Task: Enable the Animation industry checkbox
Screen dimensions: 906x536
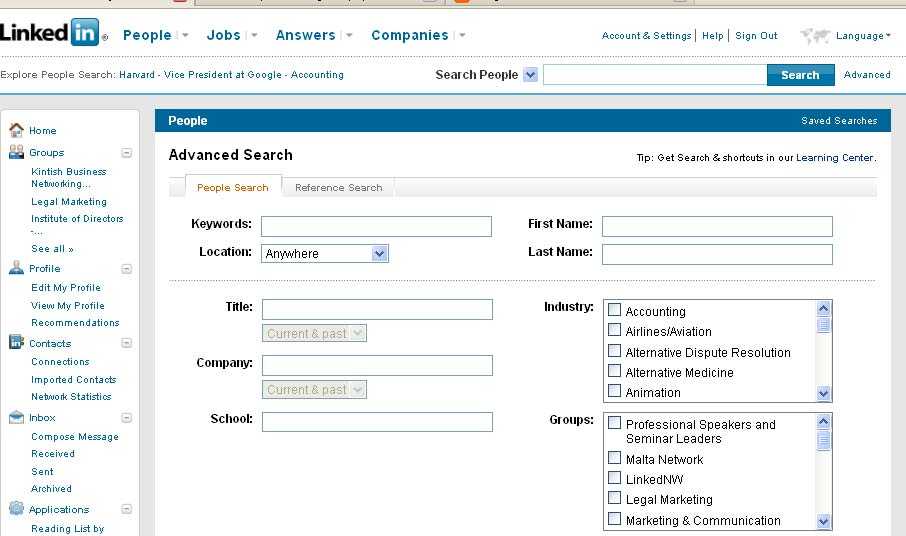Action: coord(614,390)
